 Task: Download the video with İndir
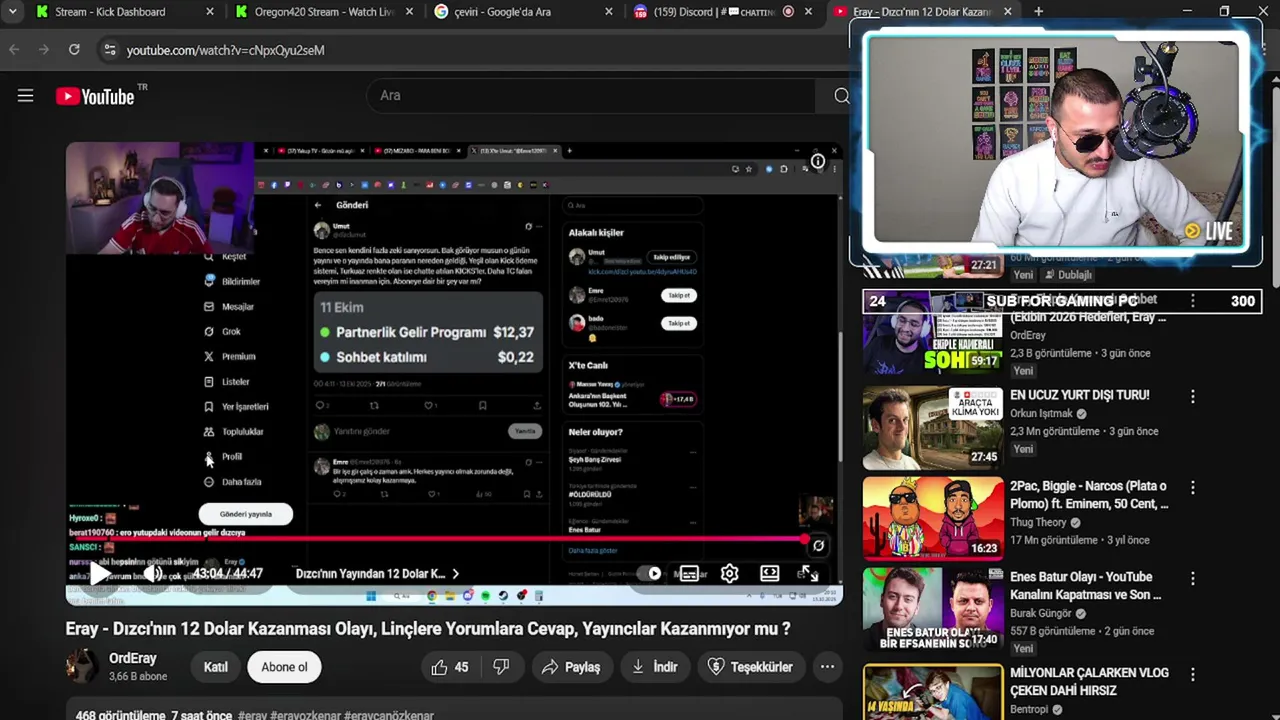pos(655,667)
